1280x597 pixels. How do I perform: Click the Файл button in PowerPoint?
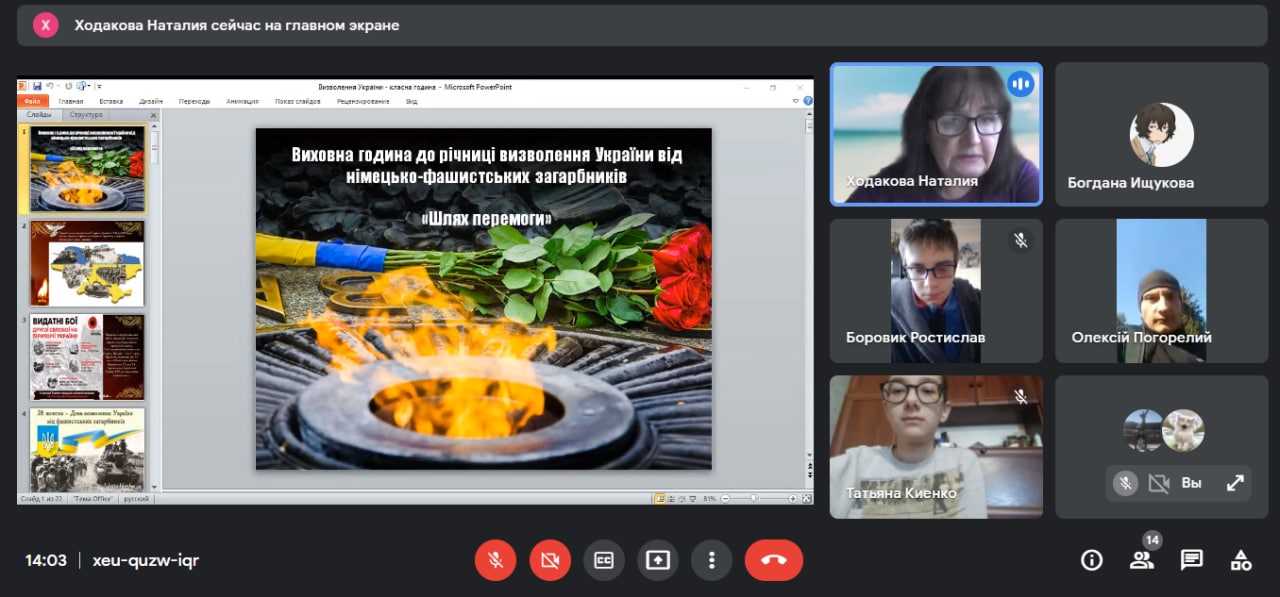(32, 101)
